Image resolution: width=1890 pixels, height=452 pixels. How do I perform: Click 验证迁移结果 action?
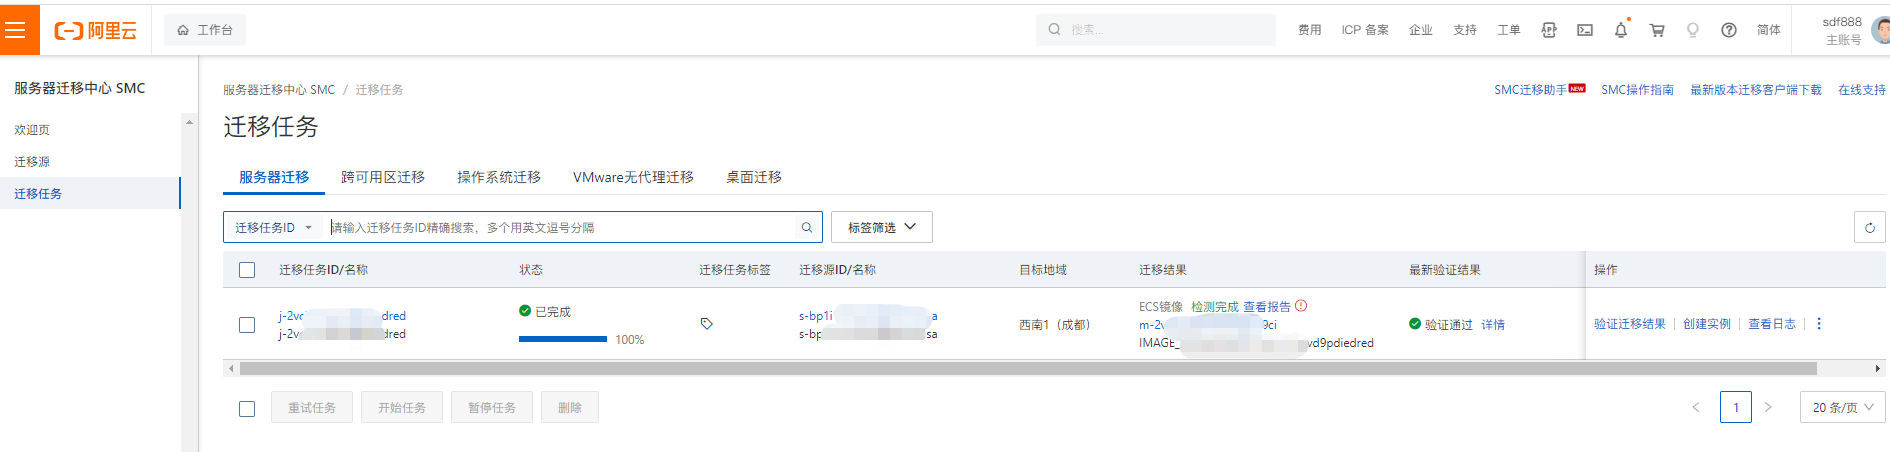tap(1630, 324)
